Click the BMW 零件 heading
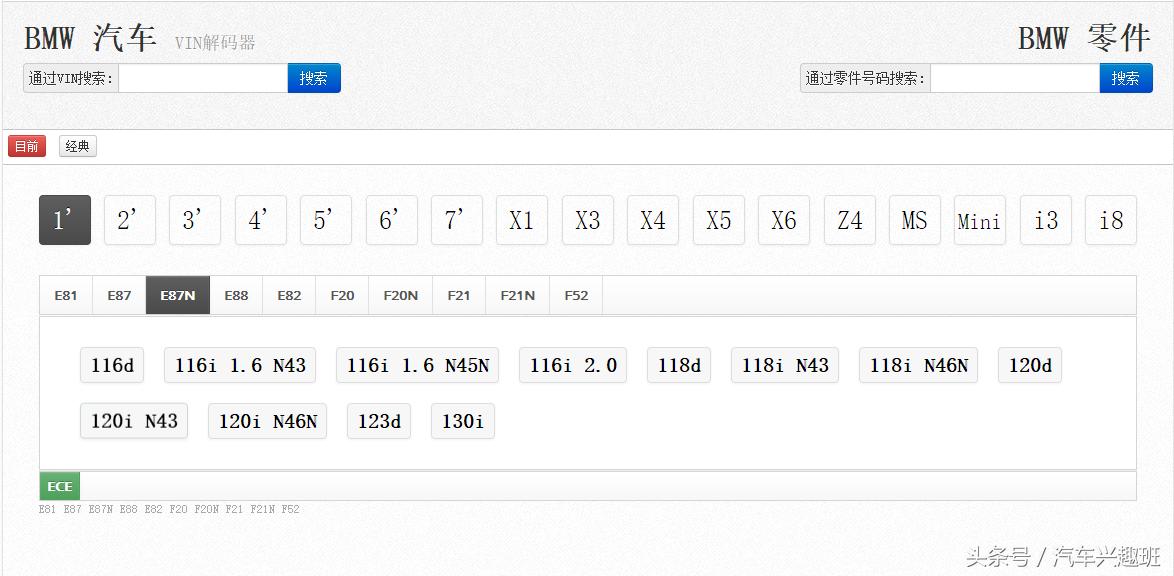 [x=1083, y=38]
